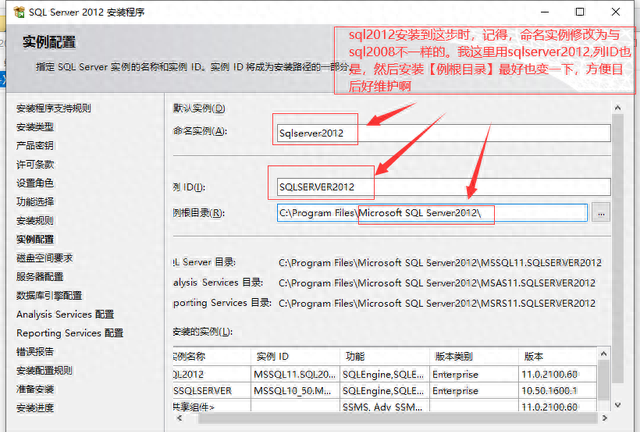Focus the instance ID input field
This screenshot has width=640, height=432.
click(444, 187)
